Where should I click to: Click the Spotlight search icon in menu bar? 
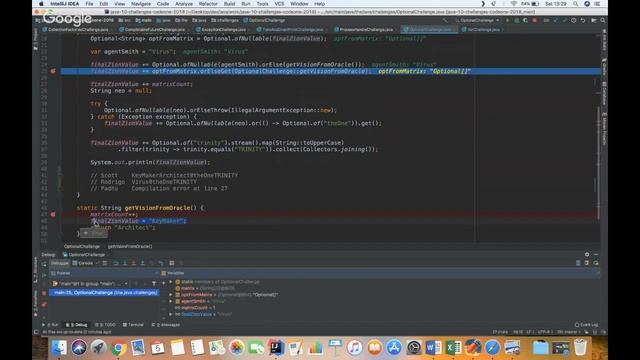(x=576, y=4)
